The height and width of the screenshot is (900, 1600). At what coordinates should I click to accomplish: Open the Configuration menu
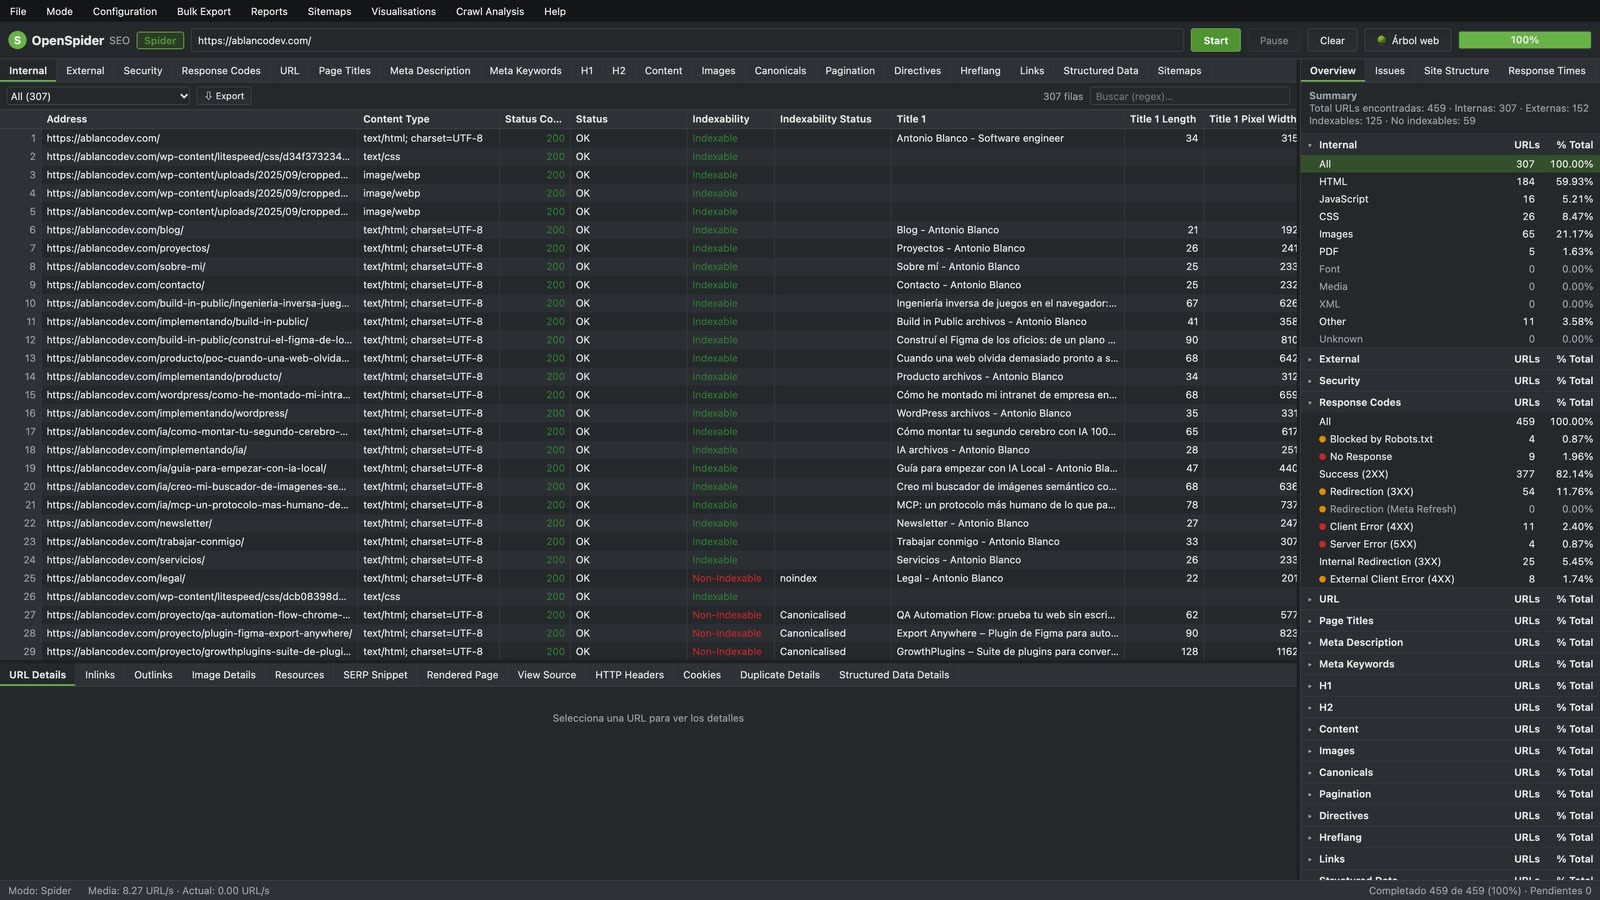coord(125,11)
